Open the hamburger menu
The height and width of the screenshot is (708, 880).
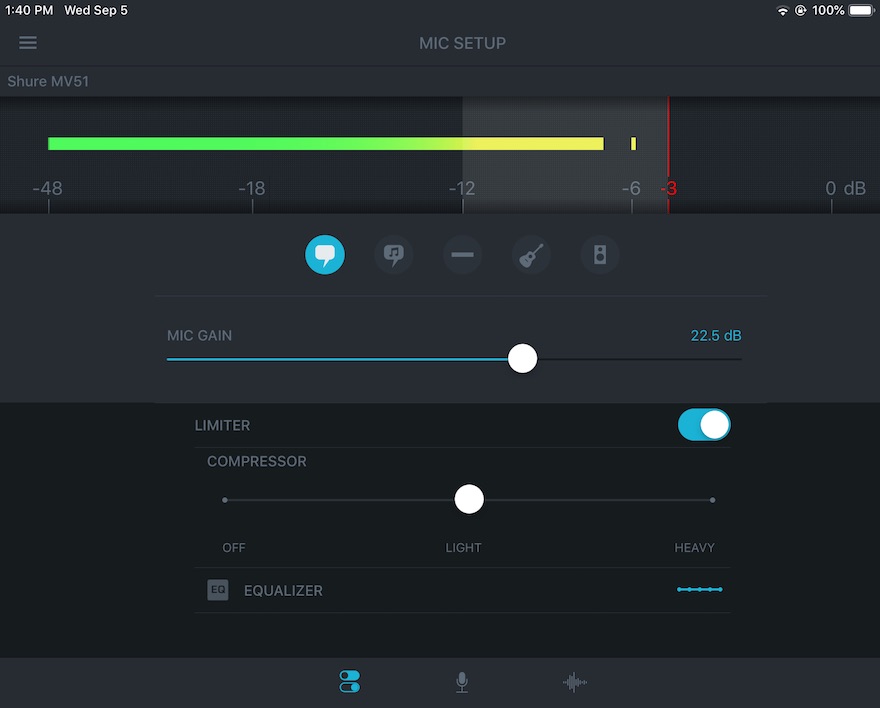tap(28, 43)
